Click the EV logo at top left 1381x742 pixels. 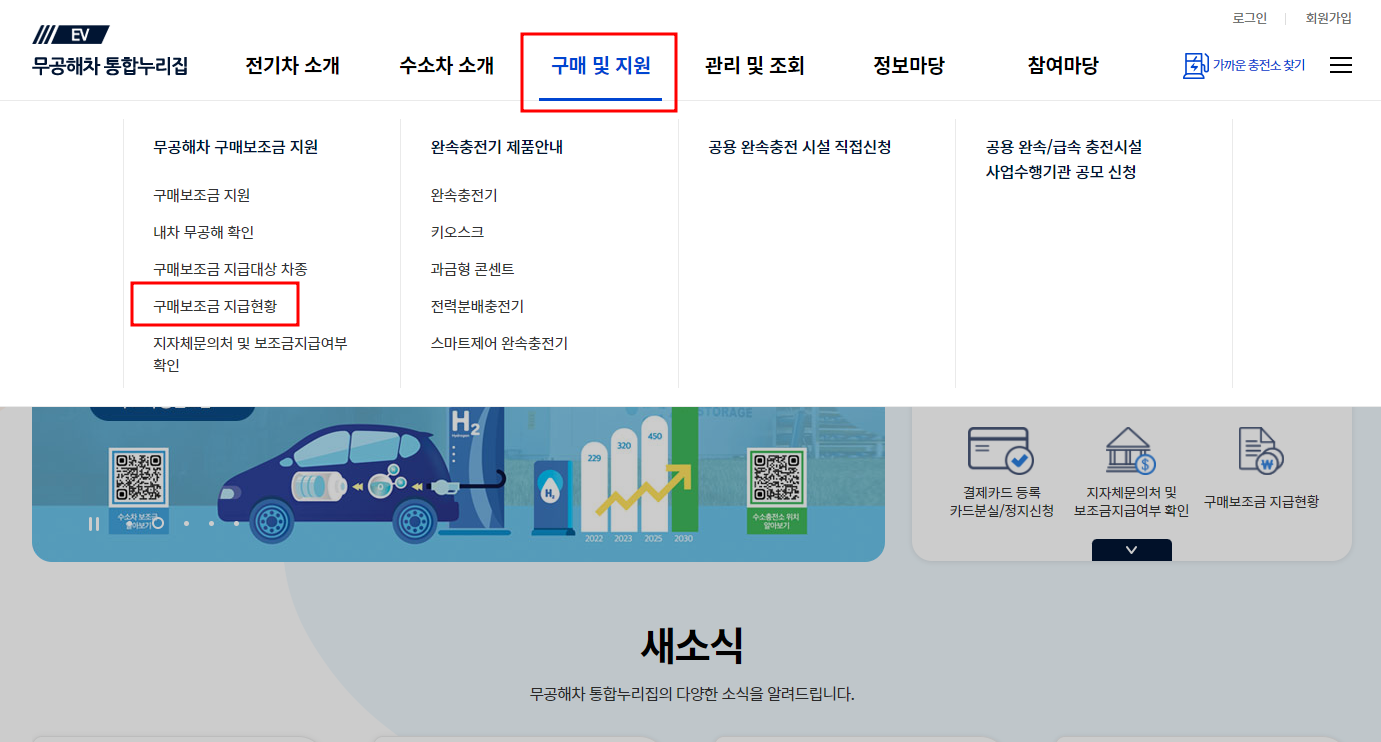(x=71, y=35)
